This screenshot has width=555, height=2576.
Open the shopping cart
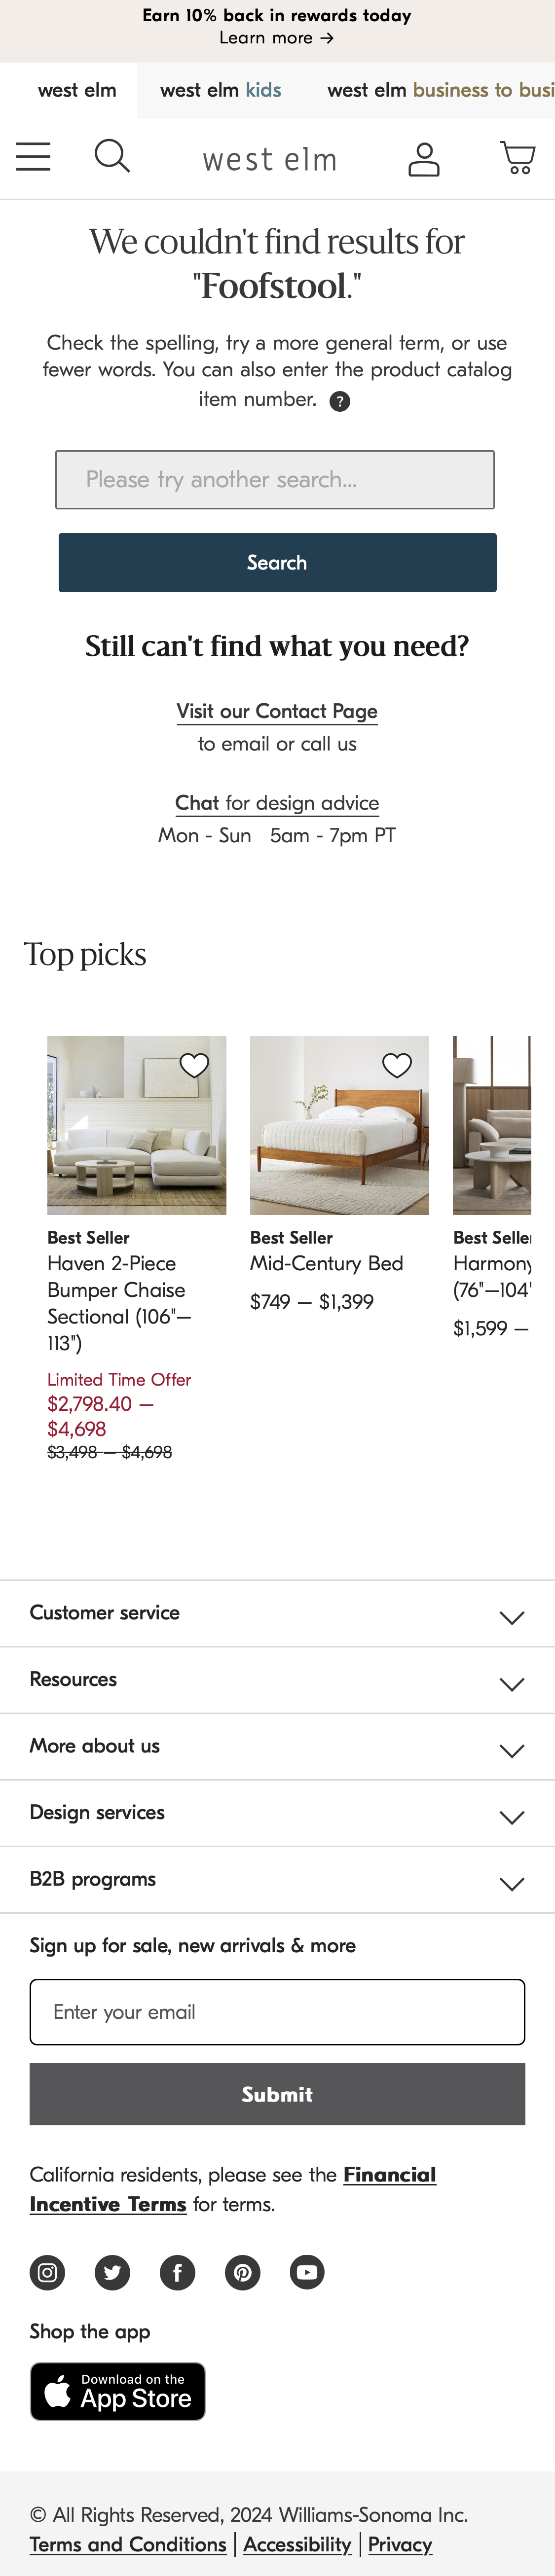coord(517,158)
